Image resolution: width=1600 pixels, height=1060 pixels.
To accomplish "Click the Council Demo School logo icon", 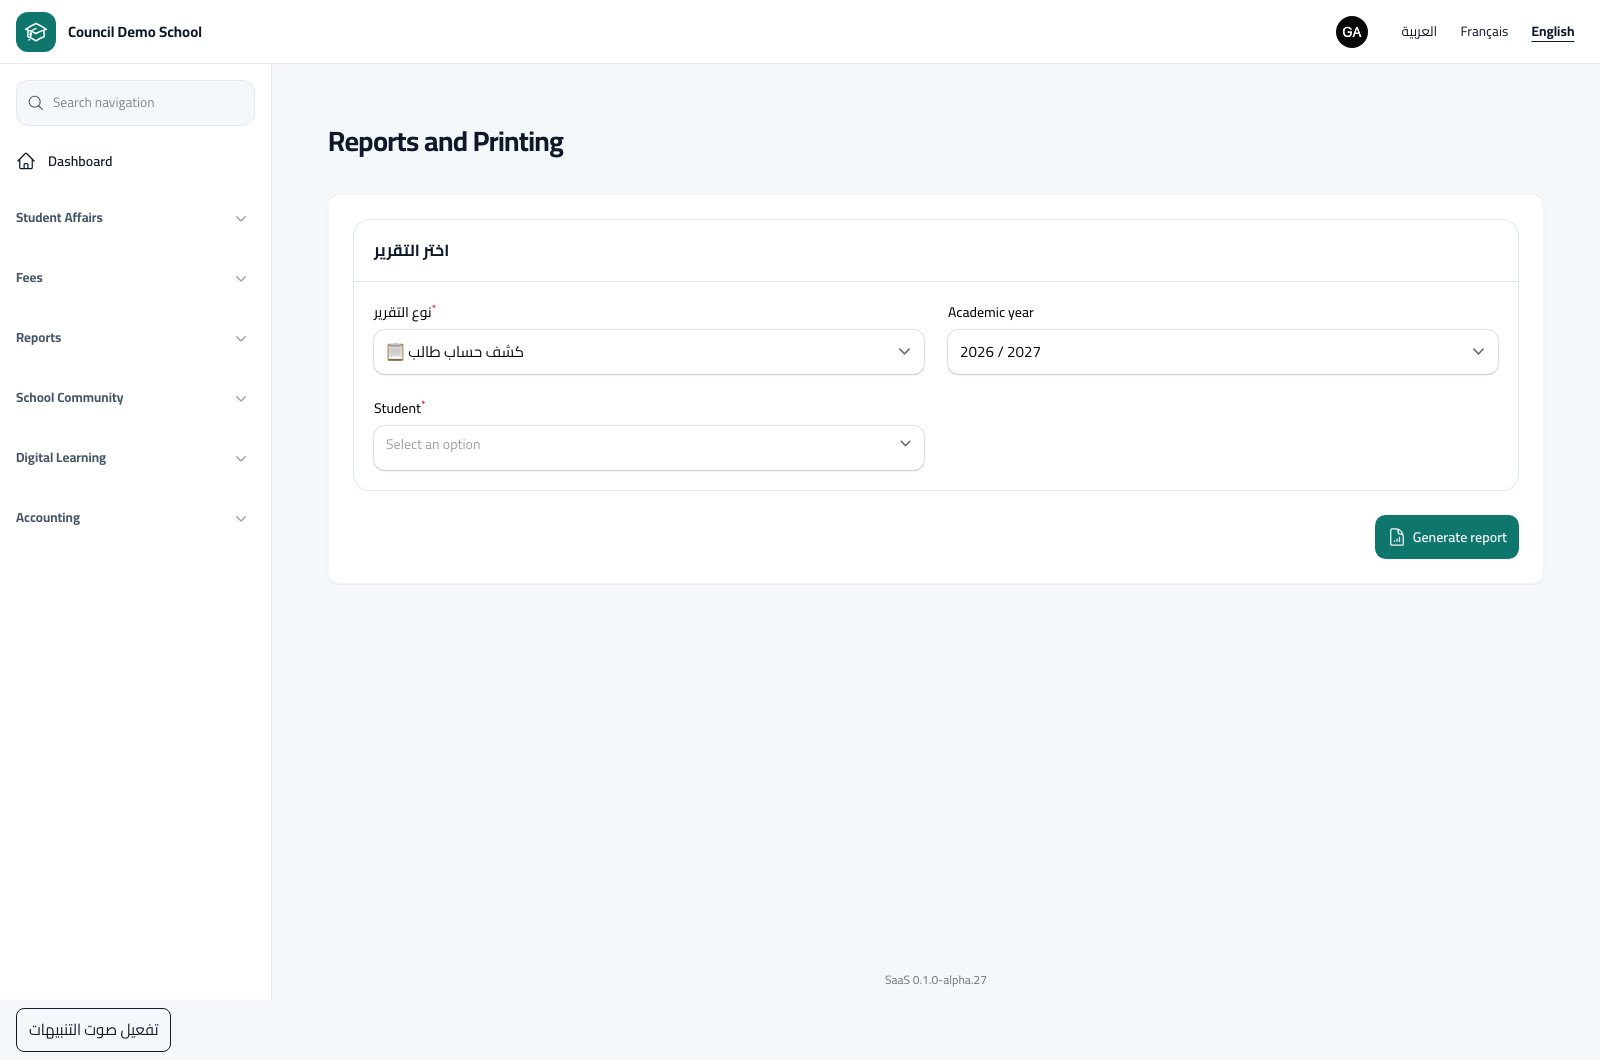I will click(36, 32).
